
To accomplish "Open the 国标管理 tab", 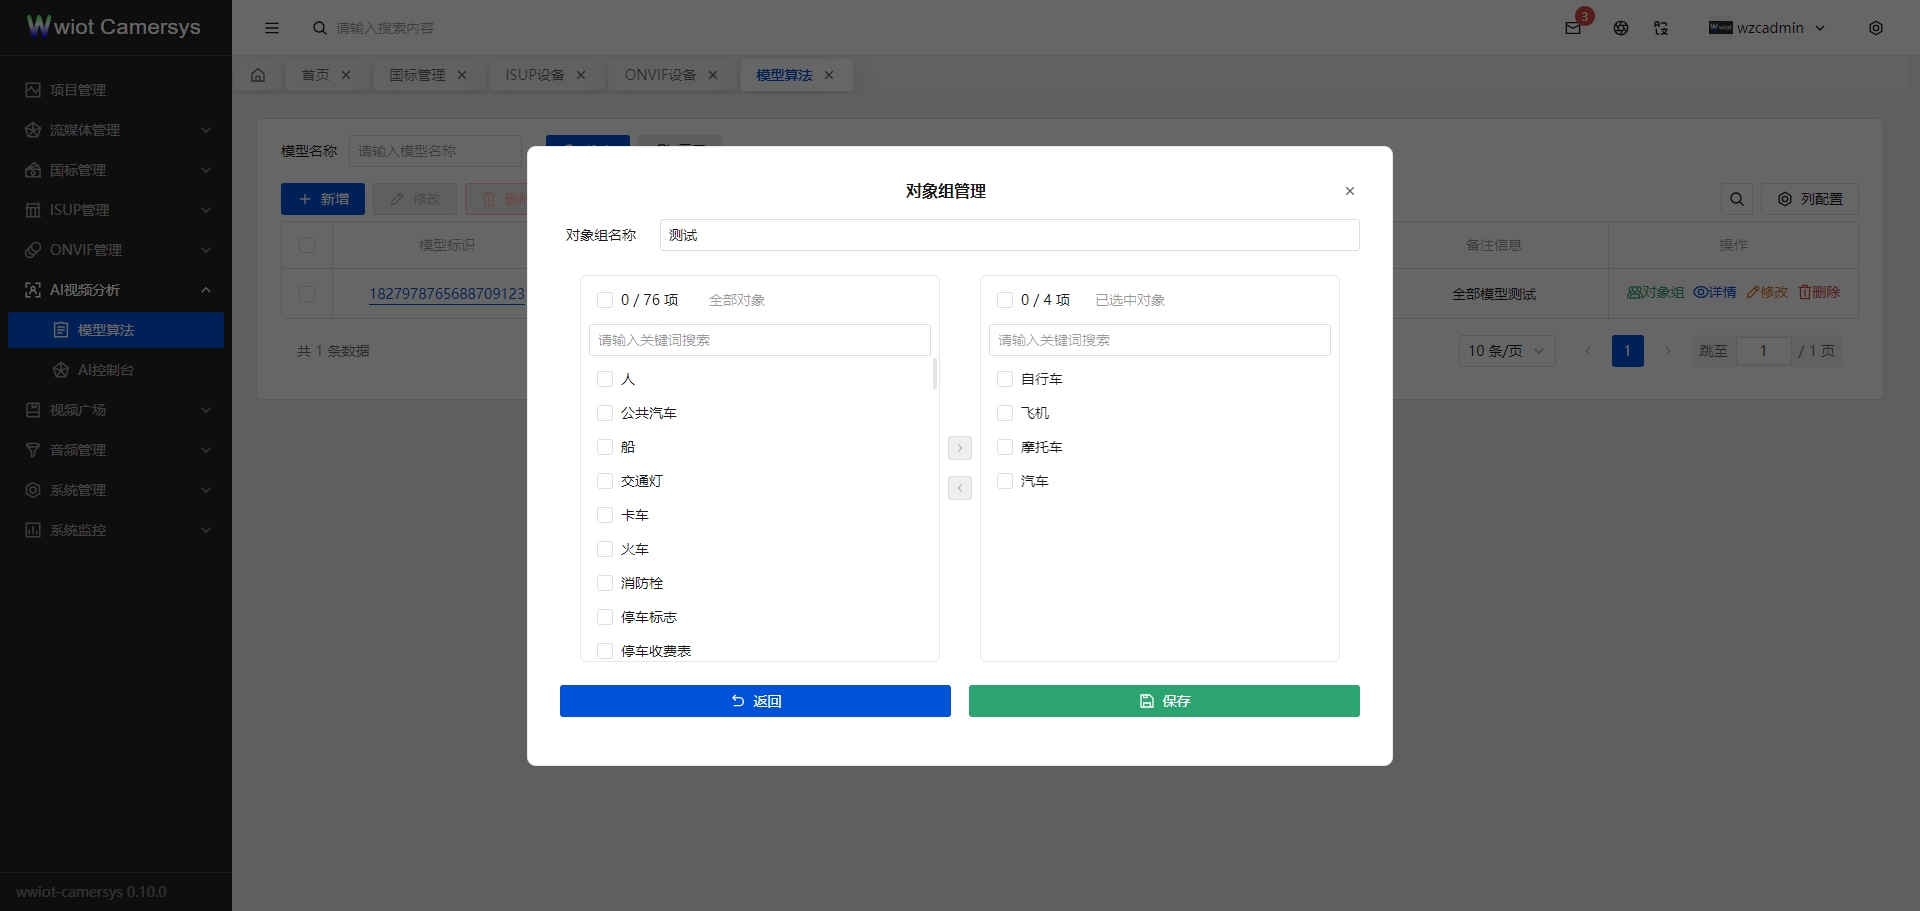I will [x=417, y=74].
